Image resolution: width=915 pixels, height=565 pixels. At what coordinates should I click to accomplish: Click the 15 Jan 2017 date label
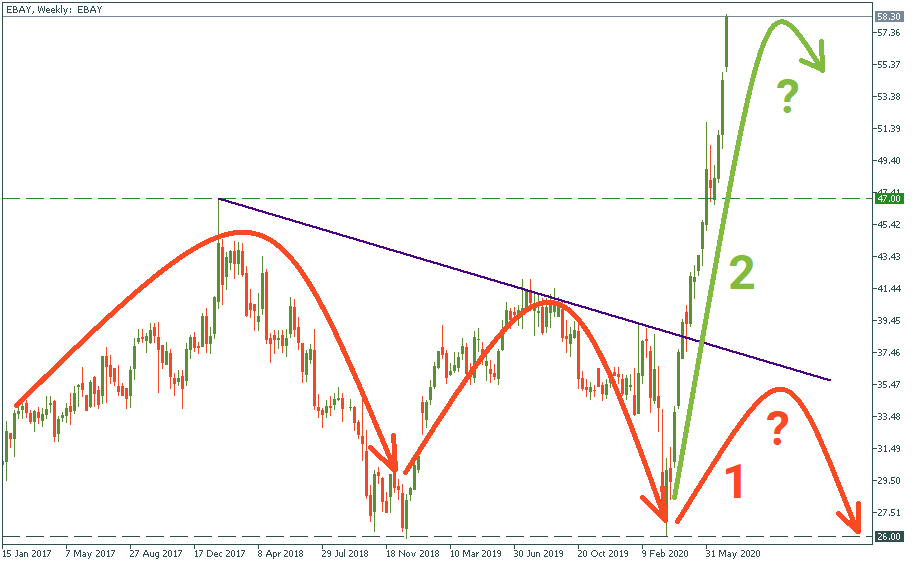(26, 551)
